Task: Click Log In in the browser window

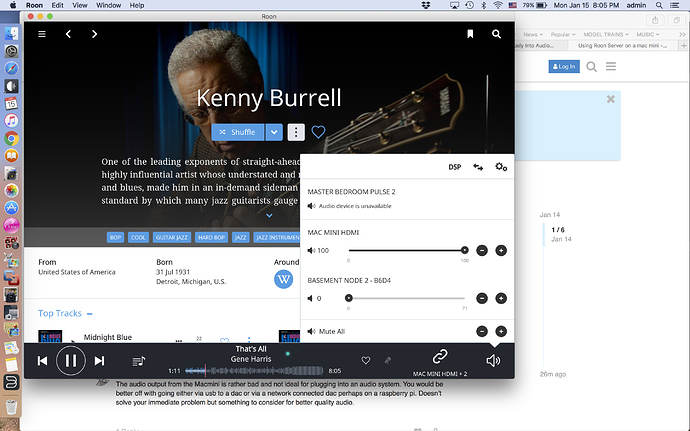Action: point(564,66)
